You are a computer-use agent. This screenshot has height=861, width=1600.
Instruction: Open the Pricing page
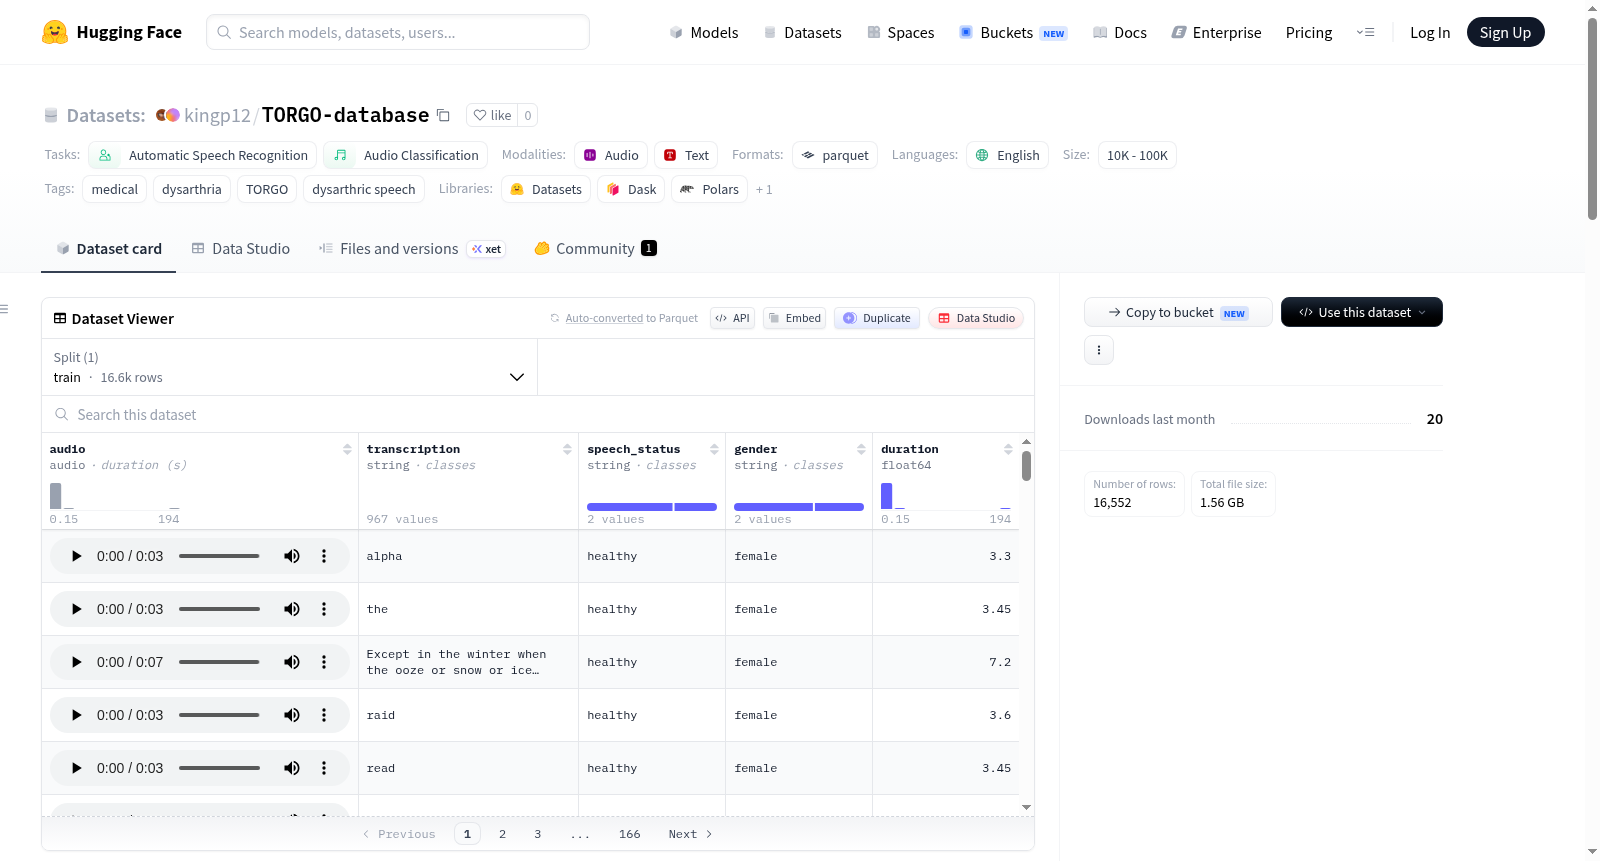(1309, 33)
